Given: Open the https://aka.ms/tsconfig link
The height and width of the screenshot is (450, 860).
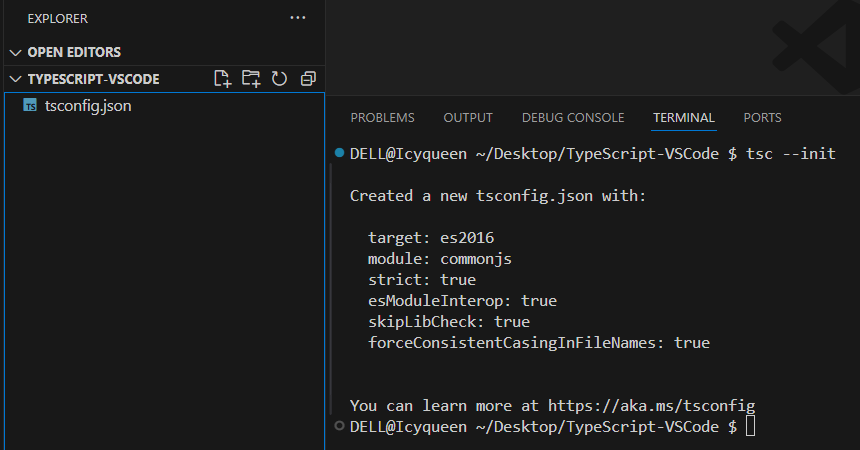Looking at the screenshot, I should pyautogui.click(x=651, y=405).
